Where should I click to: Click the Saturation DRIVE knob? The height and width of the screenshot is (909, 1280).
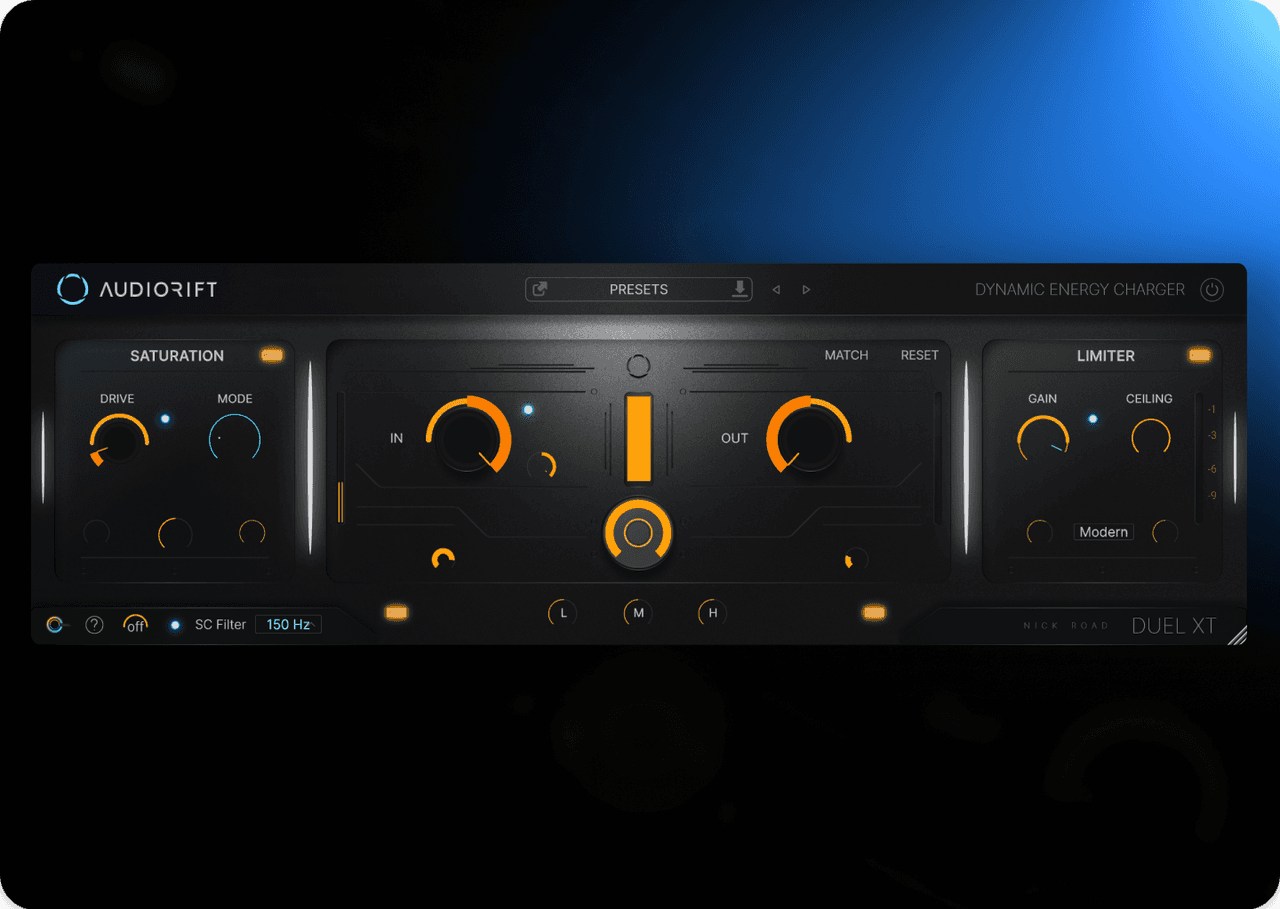pyautogui.click(x=118, y=441)
